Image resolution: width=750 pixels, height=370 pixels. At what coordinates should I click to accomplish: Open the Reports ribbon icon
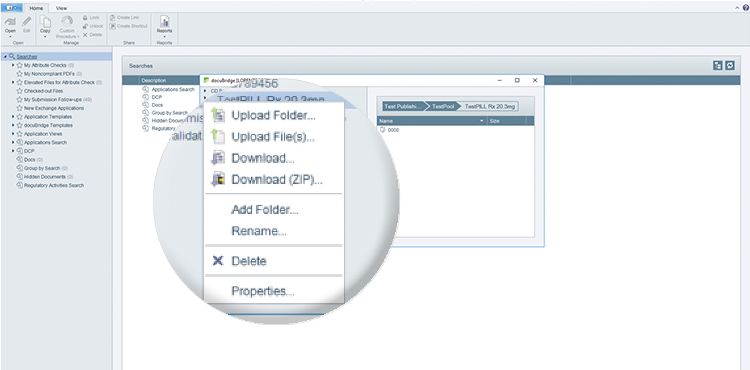(164, 22)
